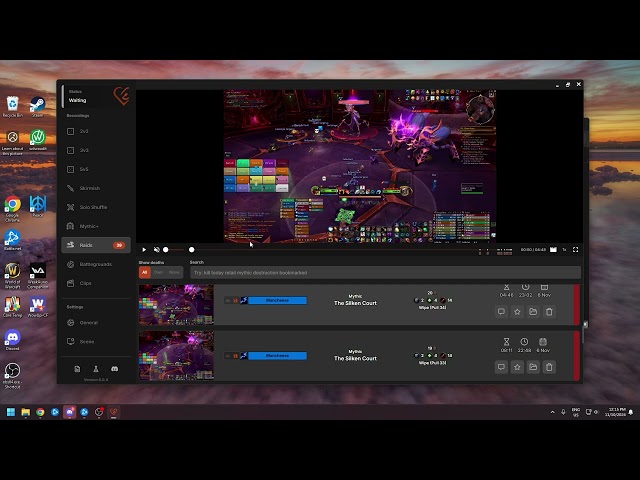The image size is (640, 480).
Task: Click the blue player name tag on Pull 34 row
Action: tap(278, 300)
